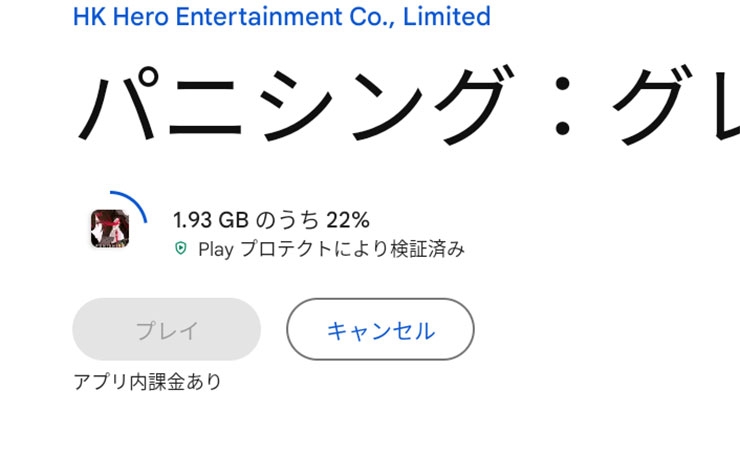Click the word Limited in developer name

click(447, 16)
